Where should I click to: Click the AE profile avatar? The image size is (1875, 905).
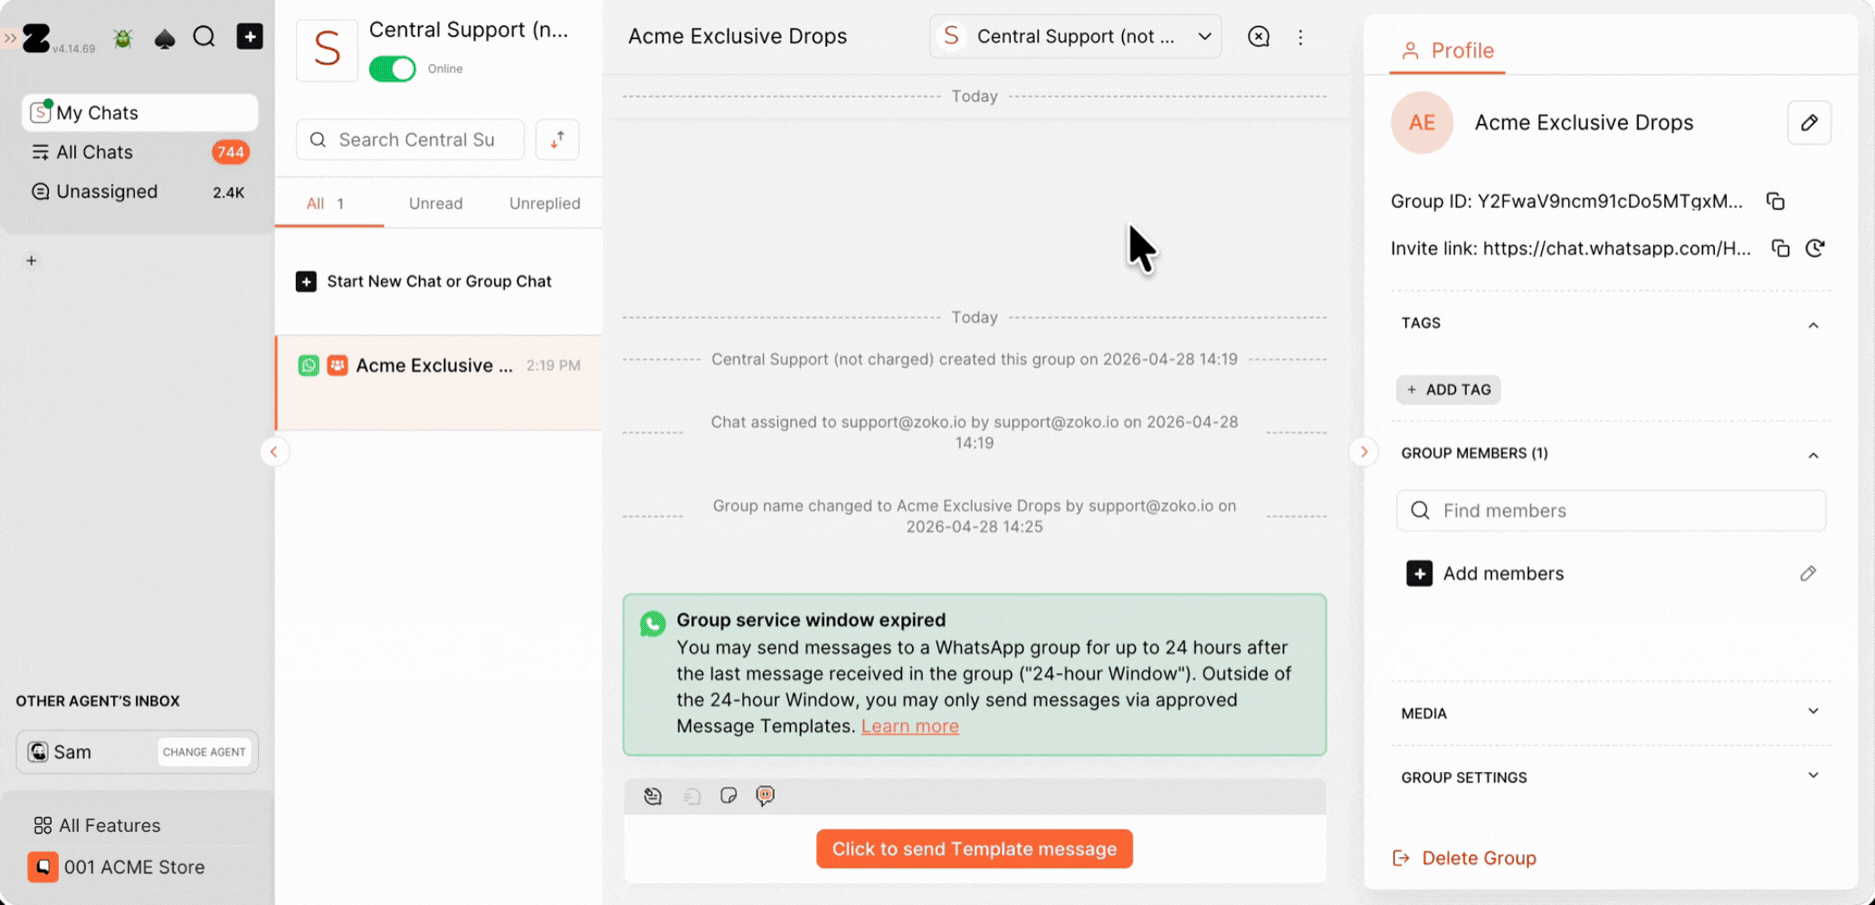[x=1421, y=123]
